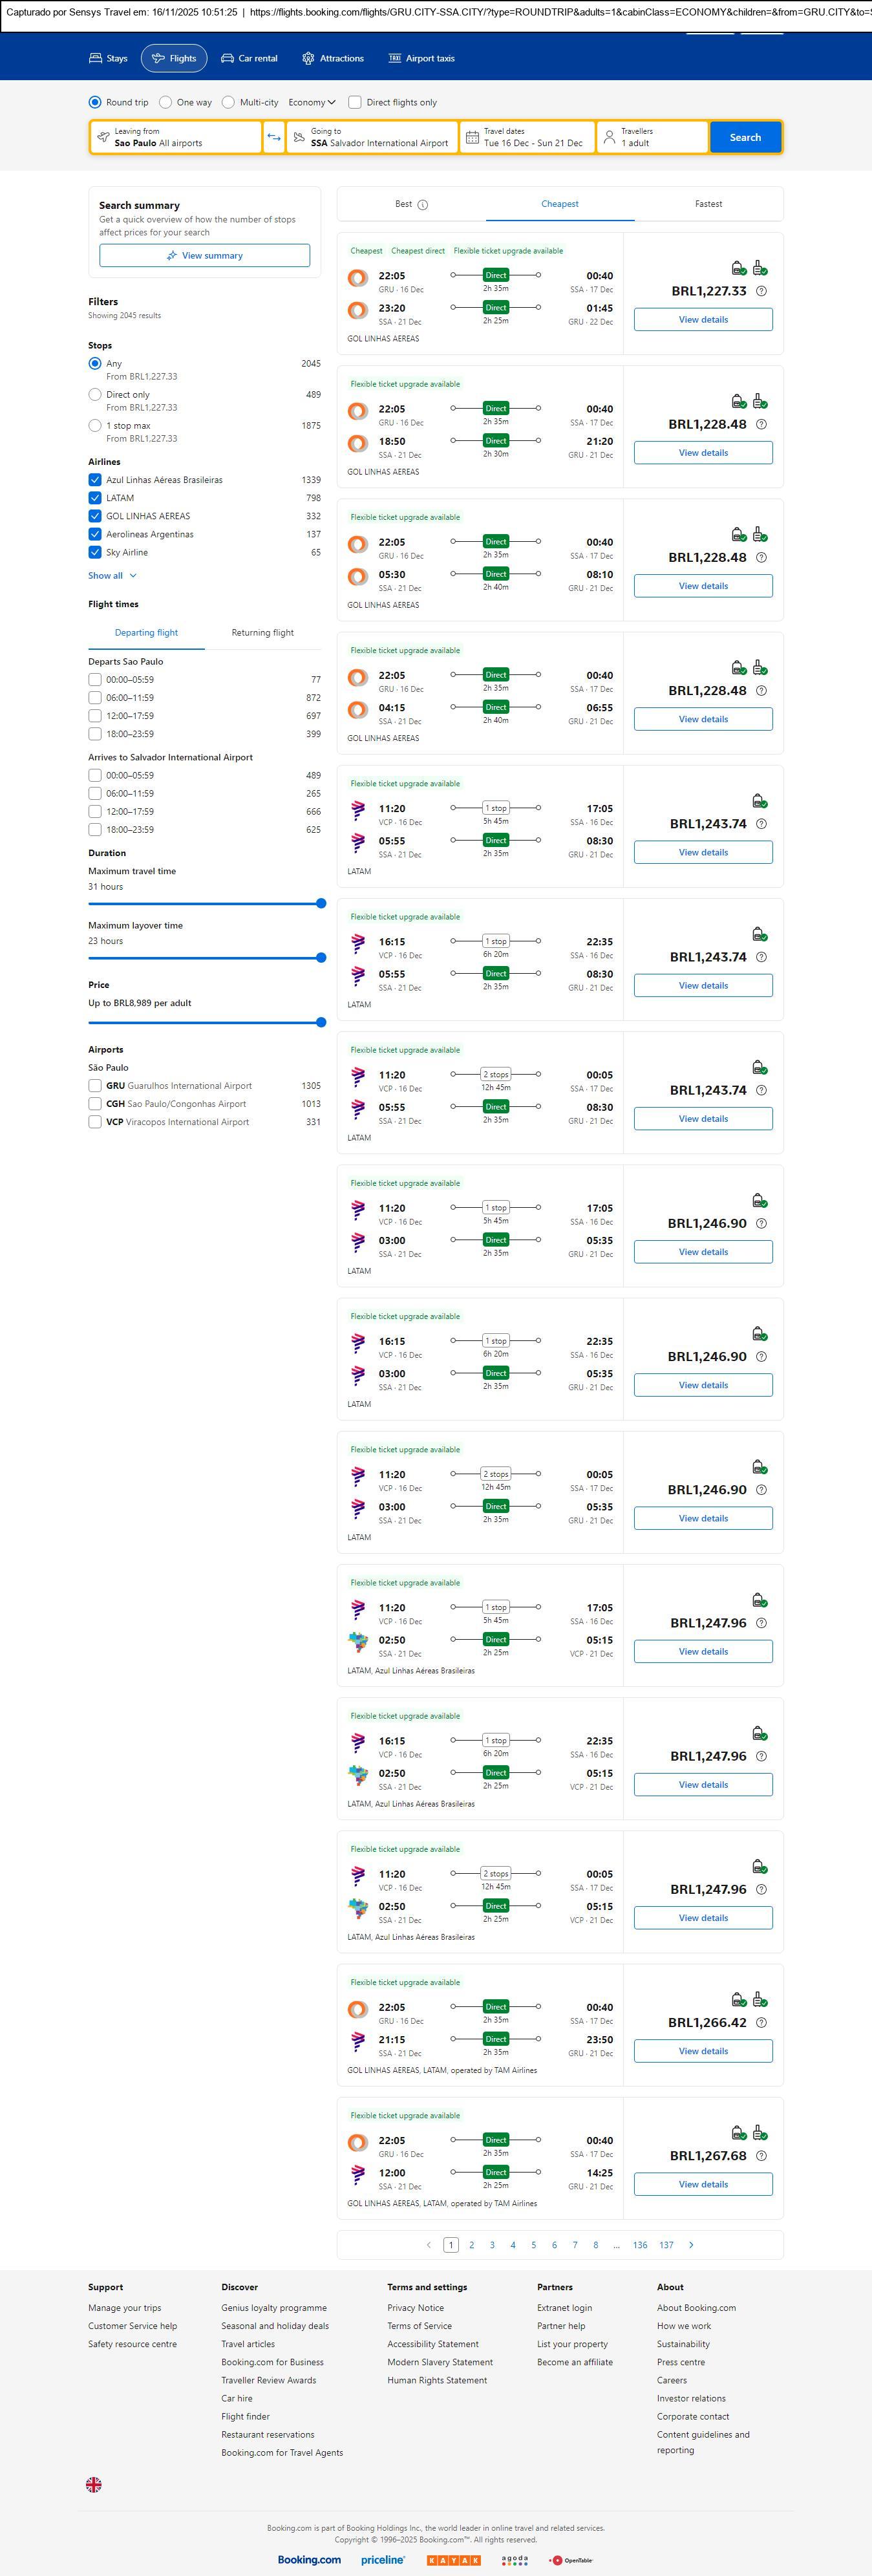872x2576 pixels.
Task: Click the swap origin and destination arrows icon
Action: [x=274, y=137]
